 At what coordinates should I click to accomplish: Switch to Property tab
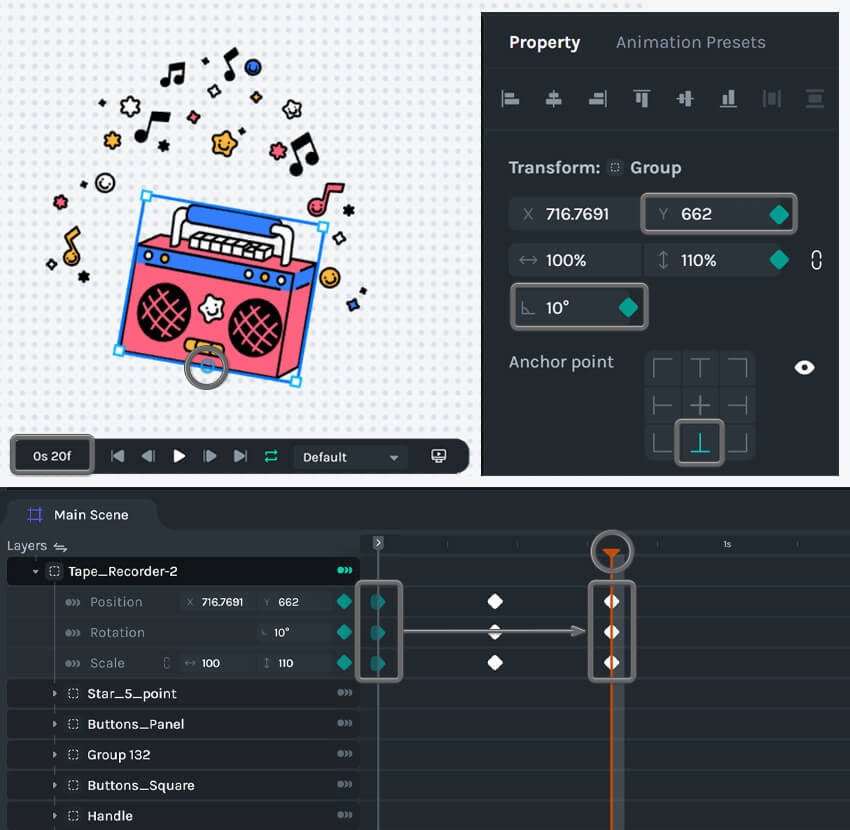pos(544,43)
